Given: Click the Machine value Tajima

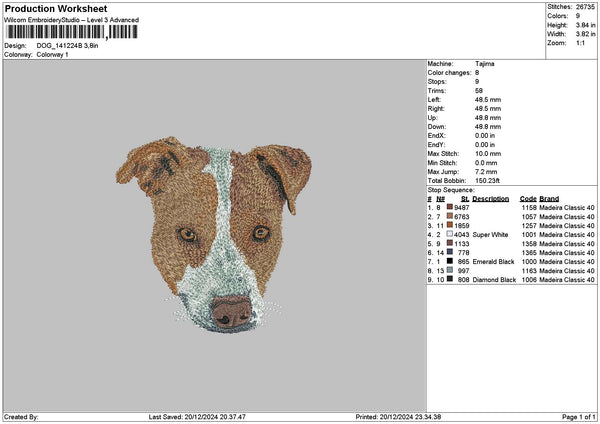Looking at the screenshot, I should coord(484,63).
